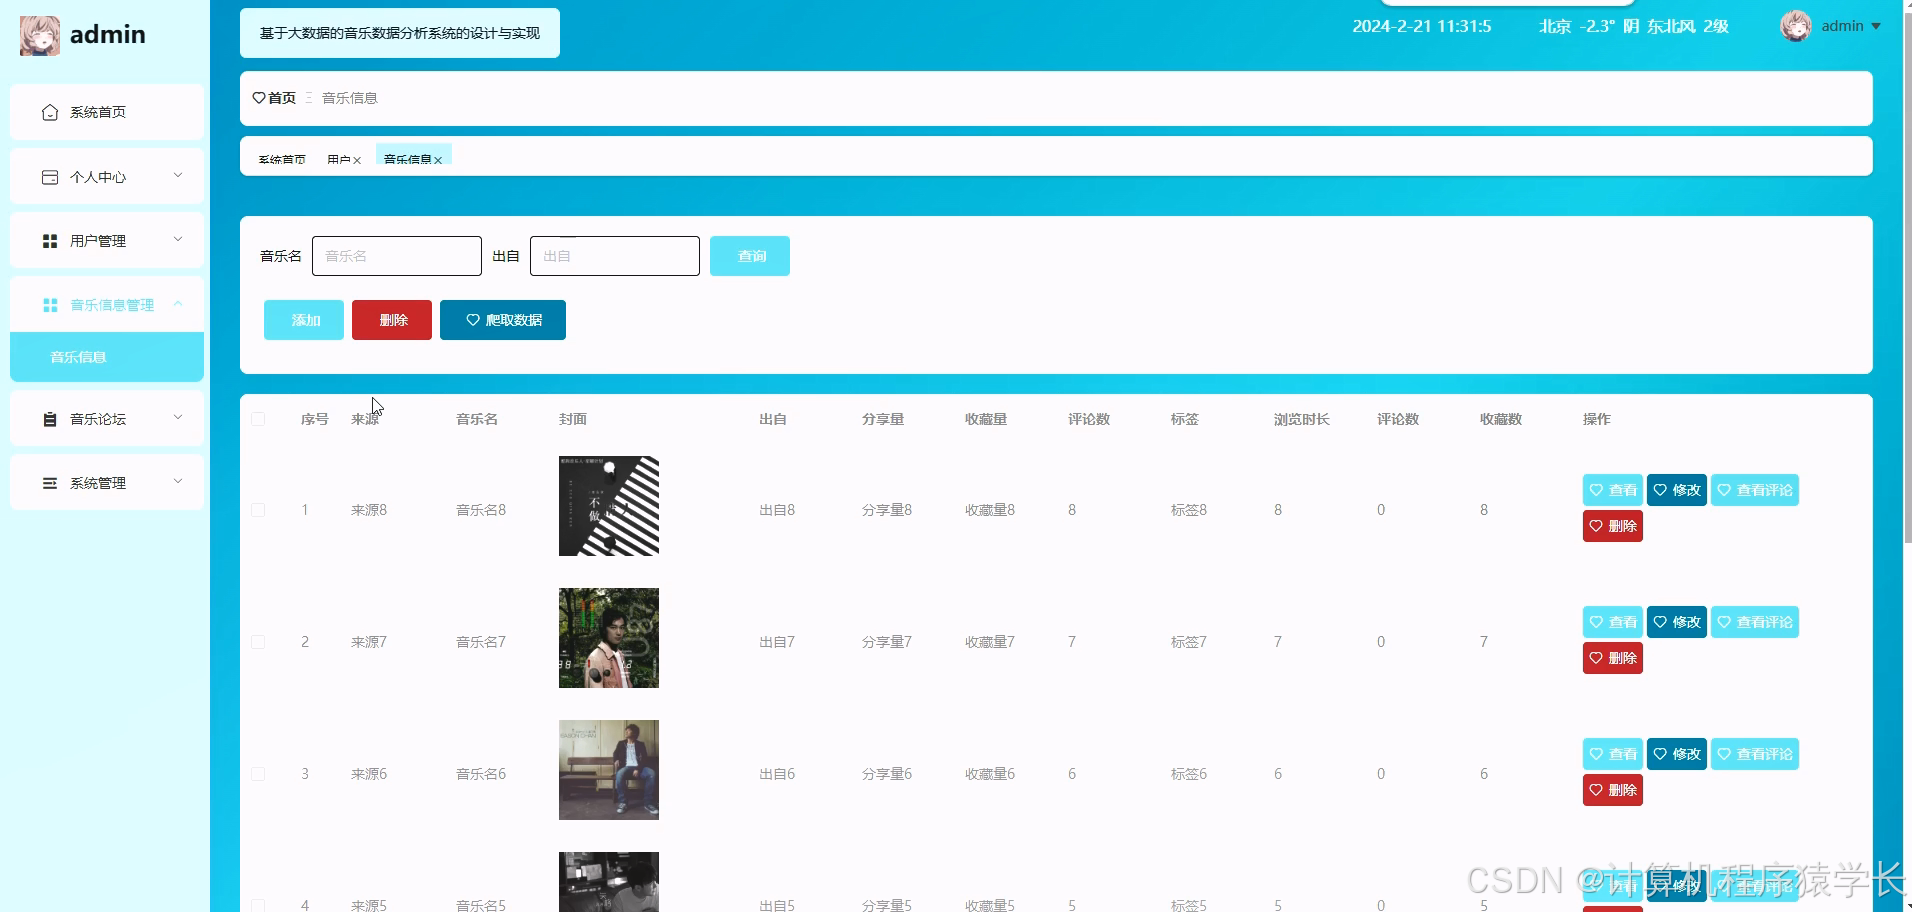This screenshot has width=1912, height=912.
Task: Switch to the 用户 tab
Action: tap(339, 159)
